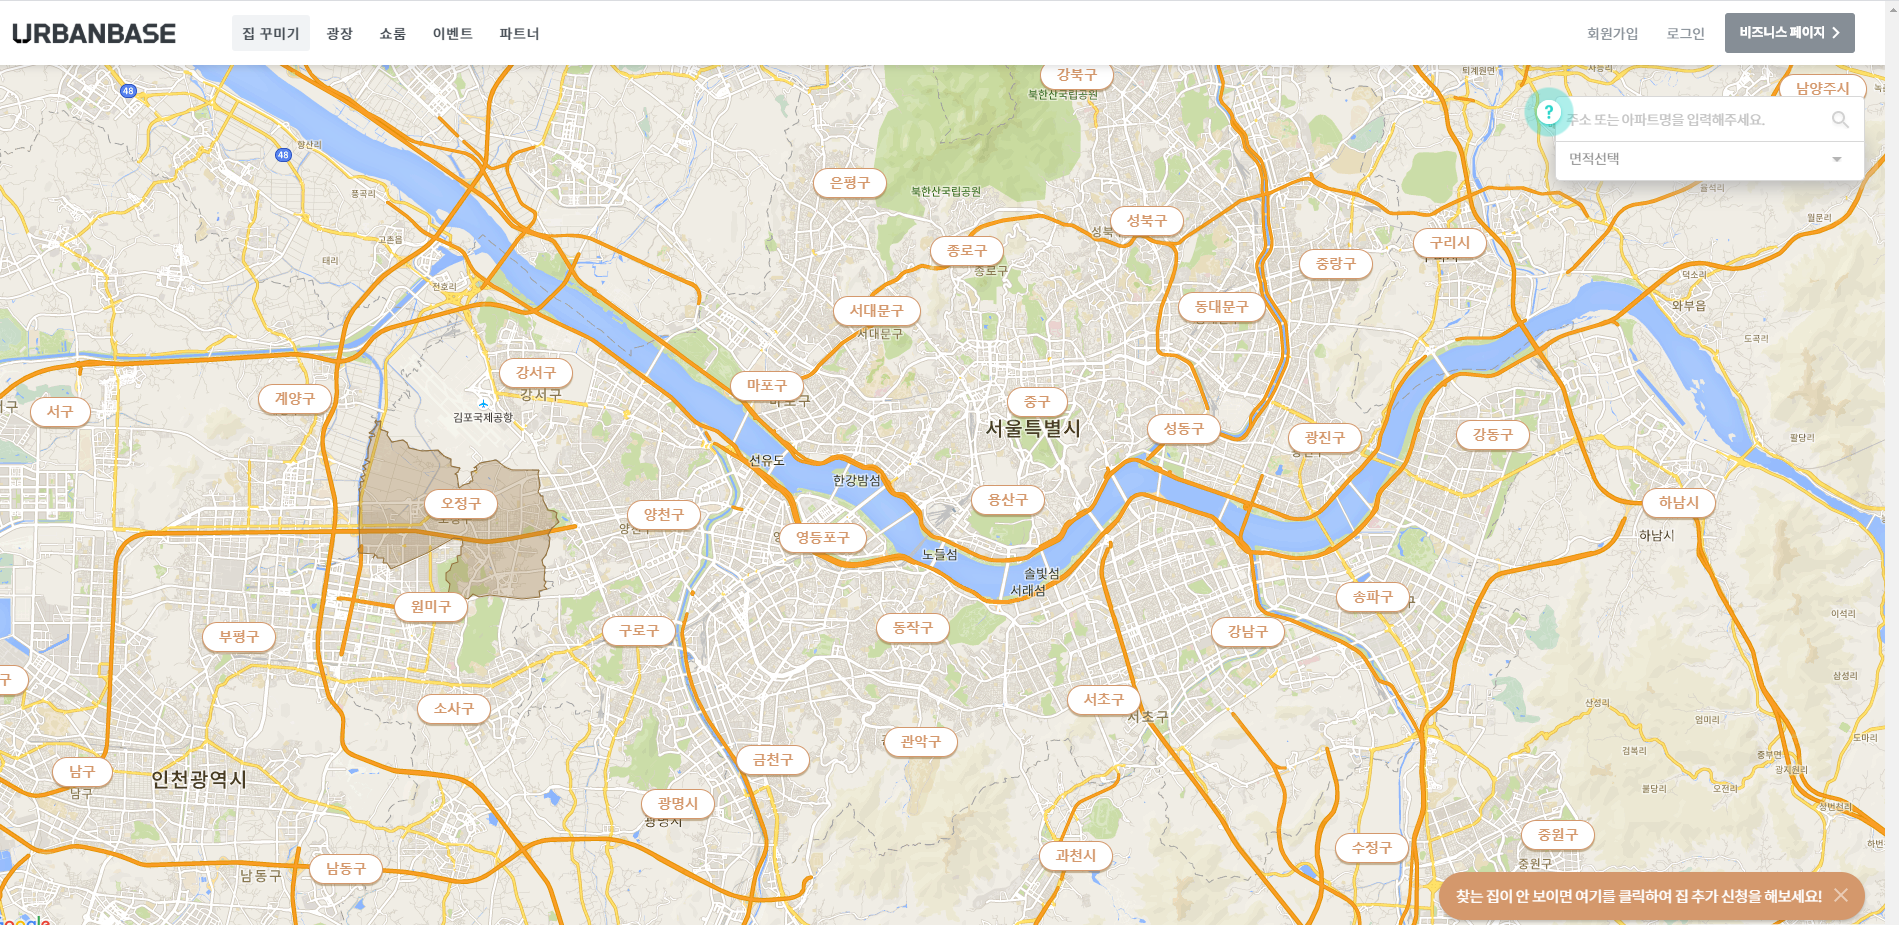Select the 금천구 district marker
Image resolution: width=1899 pixels, height=925 pixels.
pos(773,760)
